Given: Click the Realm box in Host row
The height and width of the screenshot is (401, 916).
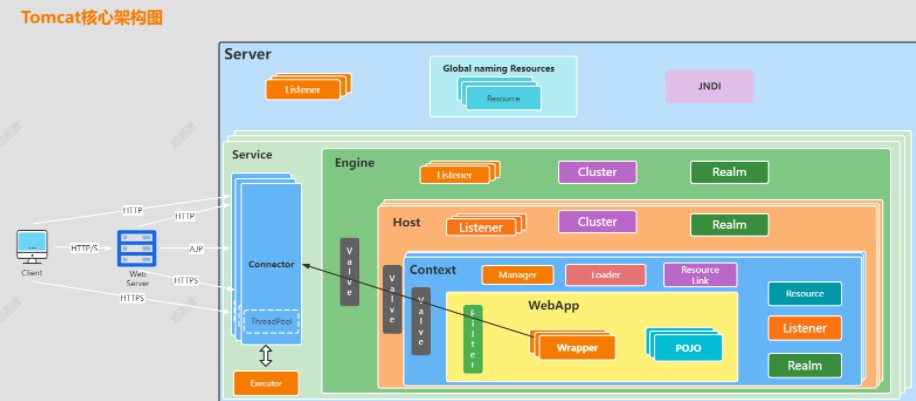Looking at the screenshot, I should (x=729, y=225).
